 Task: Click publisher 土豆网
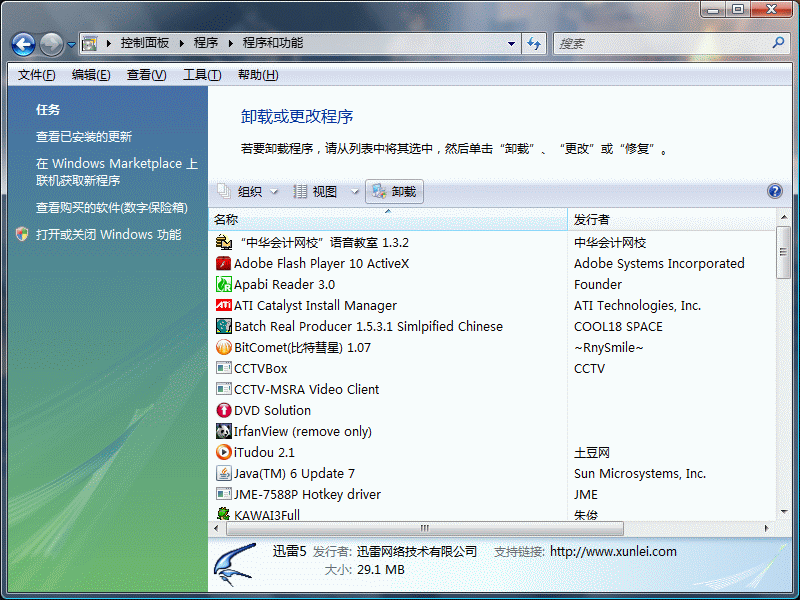click(591, 453)
